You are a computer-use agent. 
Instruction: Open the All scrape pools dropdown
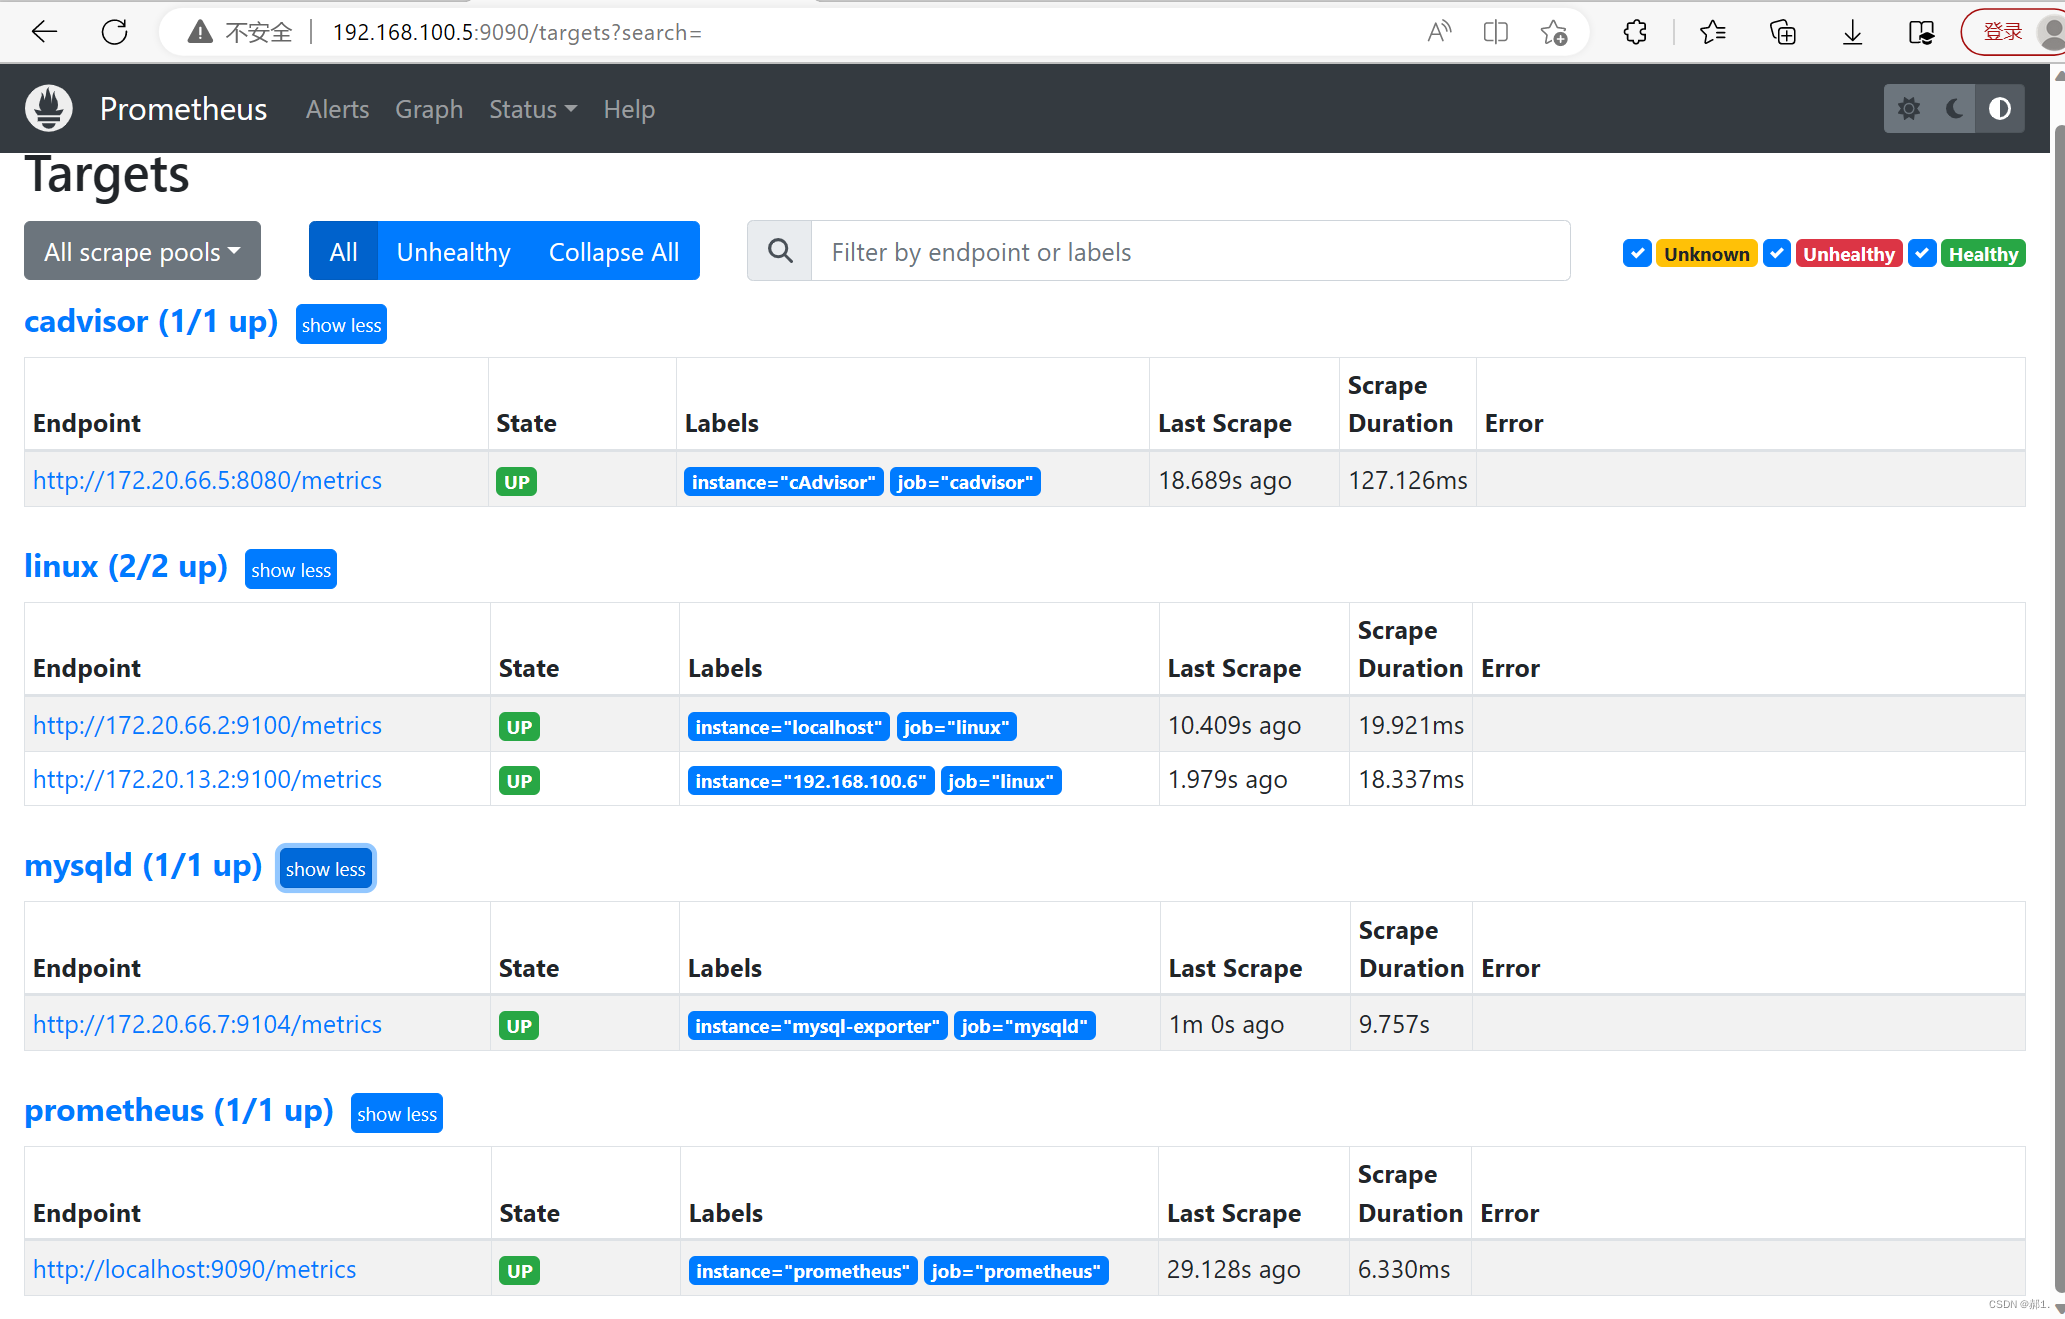(x=142, y=251)
